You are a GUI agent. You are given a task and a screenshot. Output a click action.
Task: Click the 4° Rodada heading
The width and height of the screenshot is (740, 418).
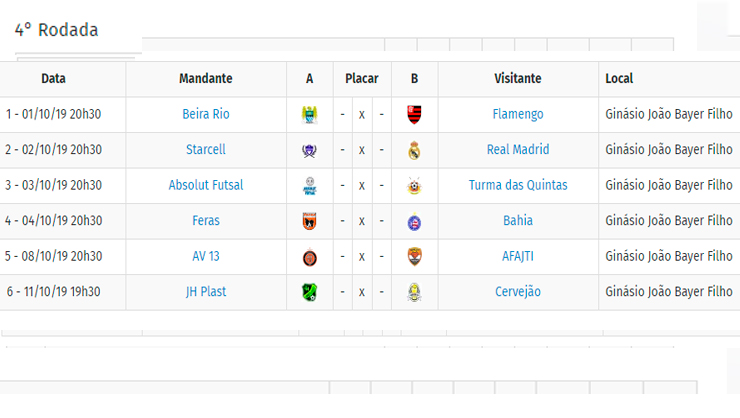tap(56, 30)
